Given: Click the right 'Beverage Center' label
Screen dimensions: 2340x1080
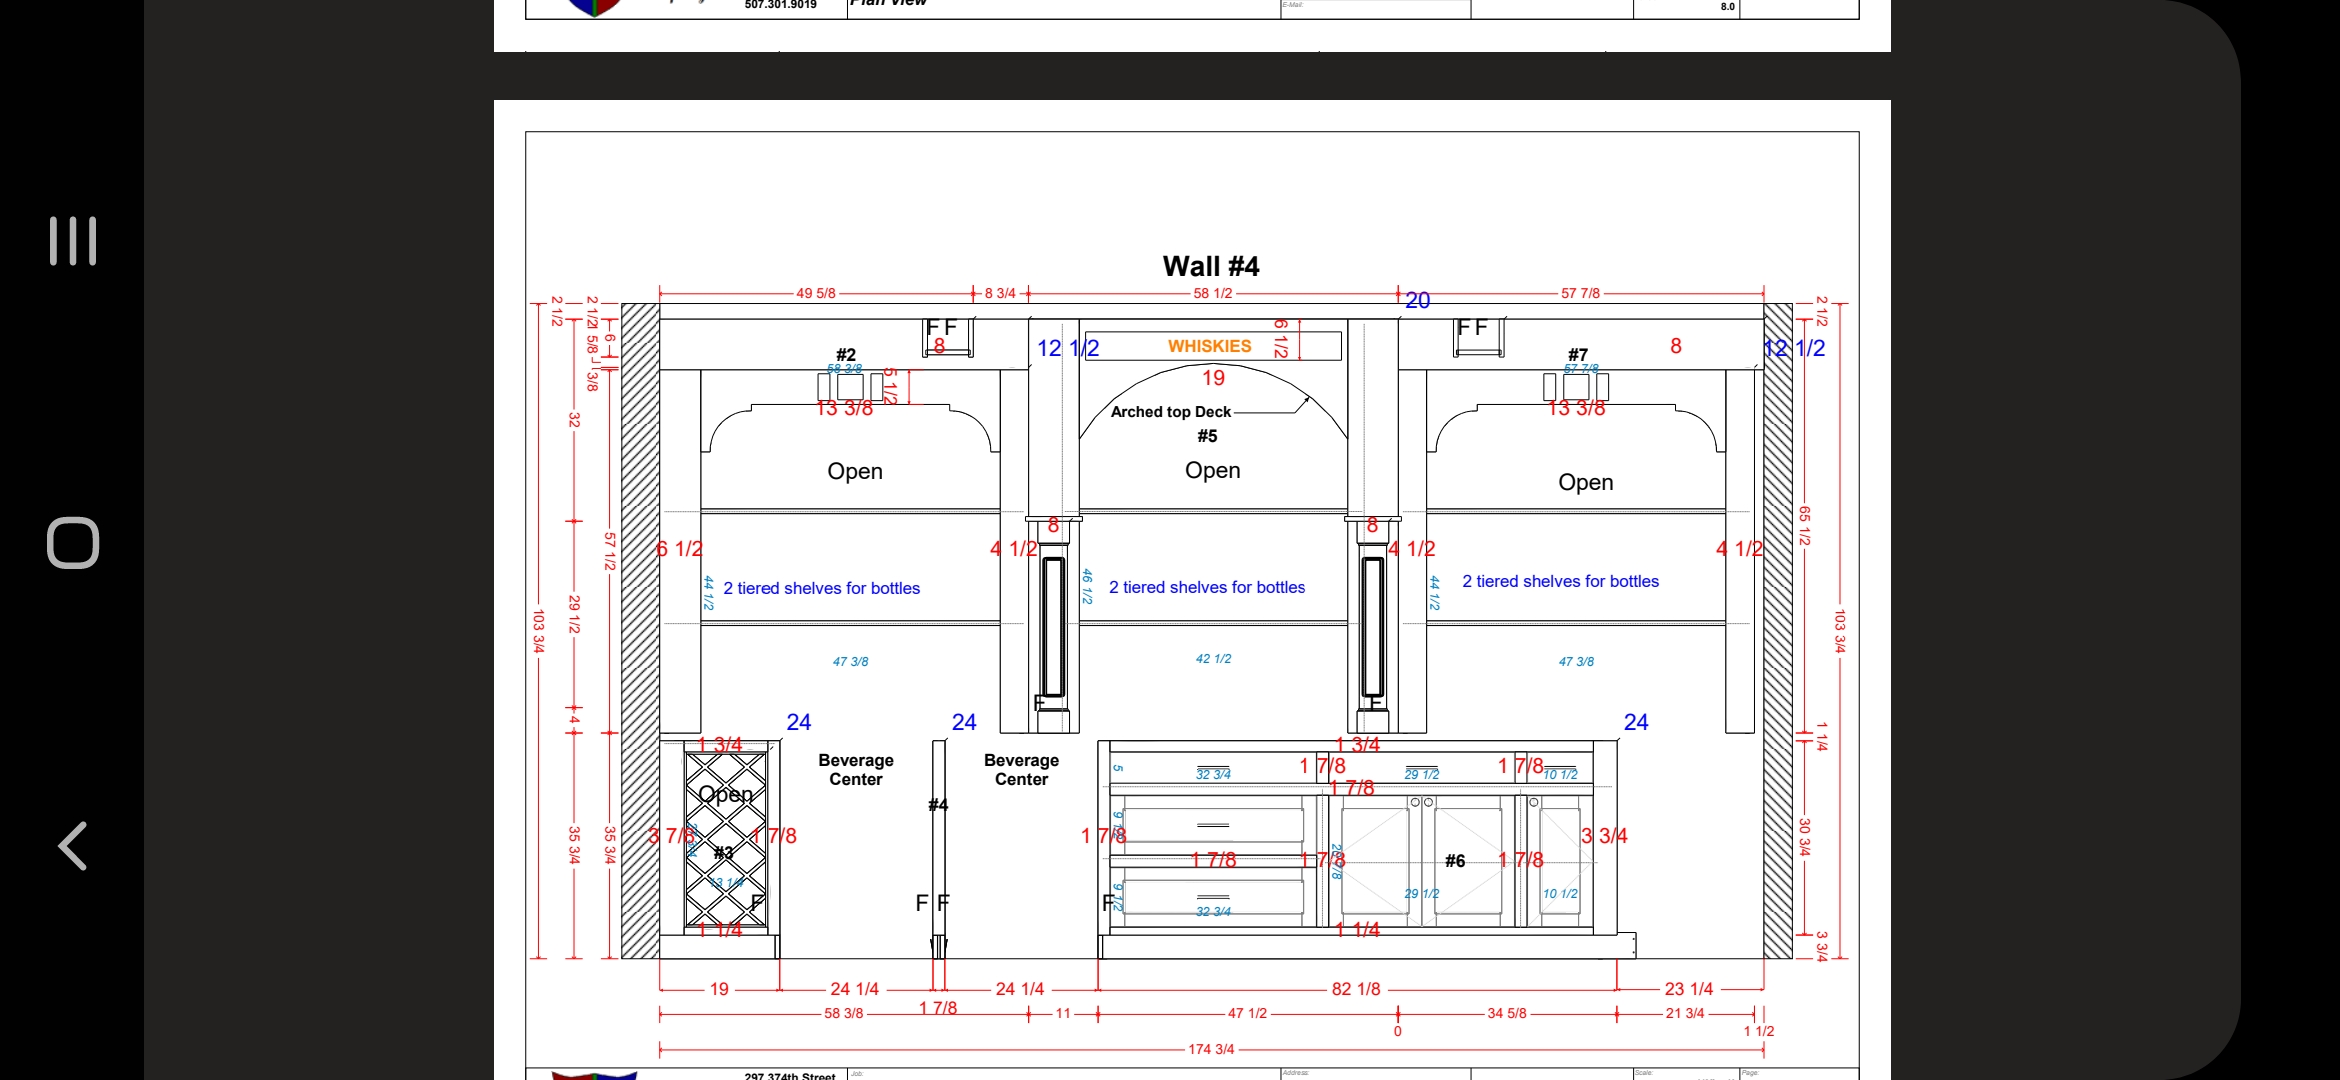Looking at the screenshot, I should click(x=1021, y=770).
